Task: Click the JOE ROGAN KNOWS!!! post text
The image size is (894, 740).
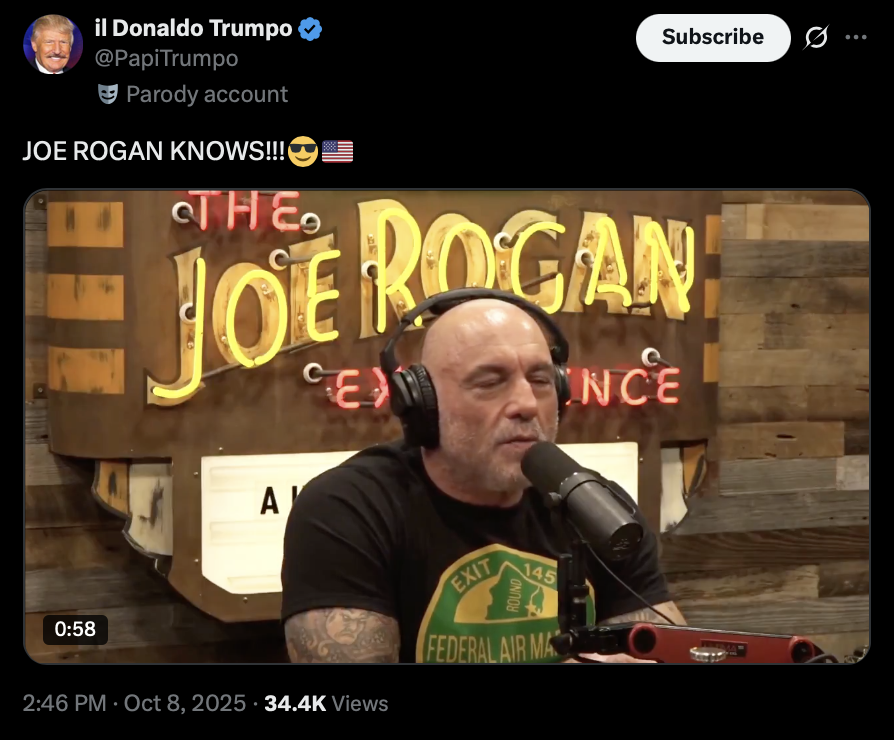Action: 153,151
